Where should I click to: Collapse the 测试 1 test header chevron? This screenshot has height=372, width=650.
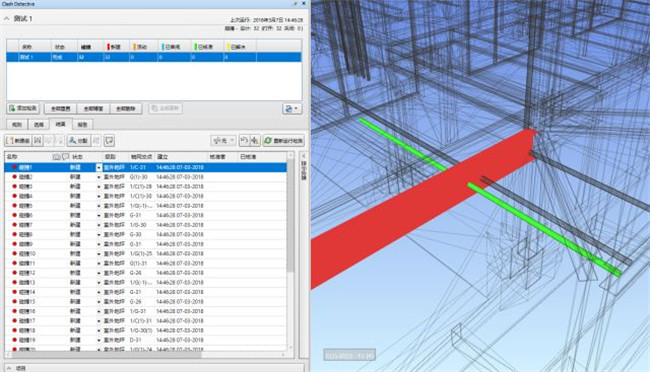[7, 19]
